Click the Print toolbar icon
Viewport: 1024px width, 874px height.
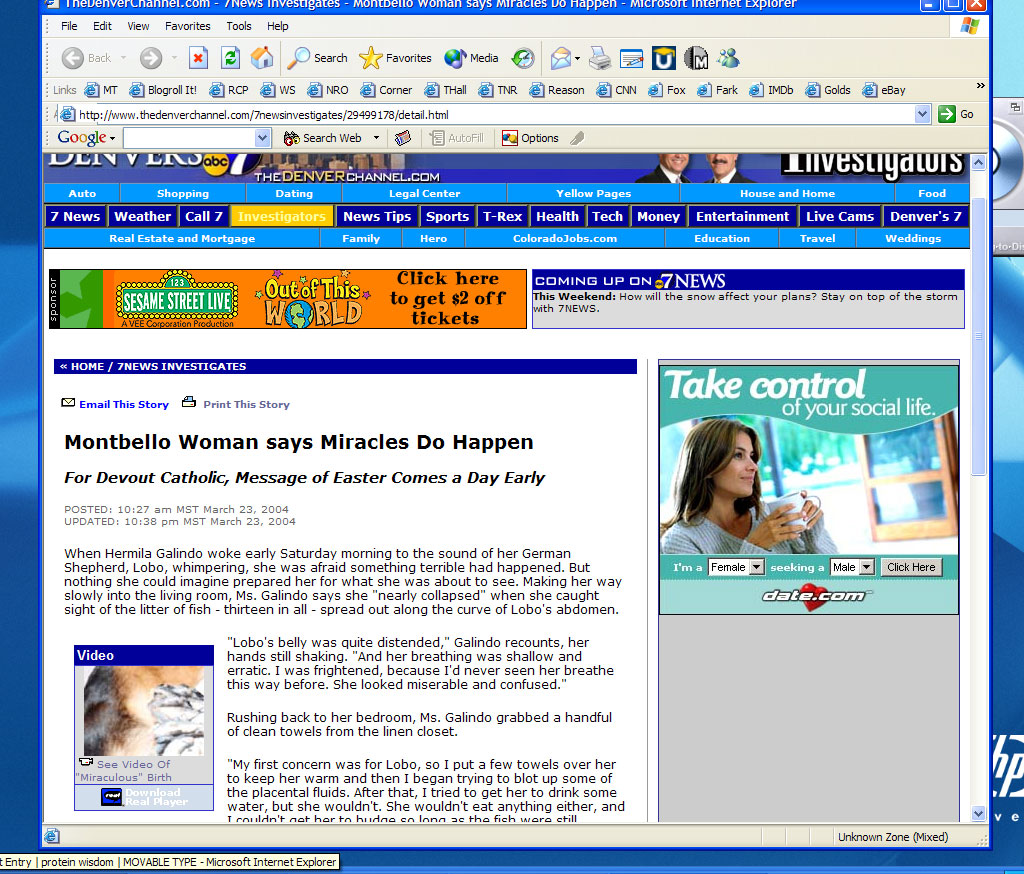click(599, 58)
